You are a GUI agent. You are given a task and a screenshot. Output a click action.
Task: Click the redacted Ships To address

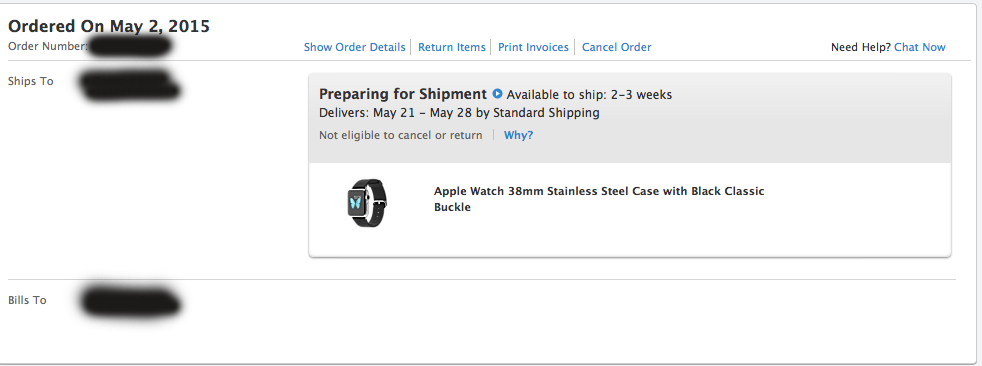(131, 87)
